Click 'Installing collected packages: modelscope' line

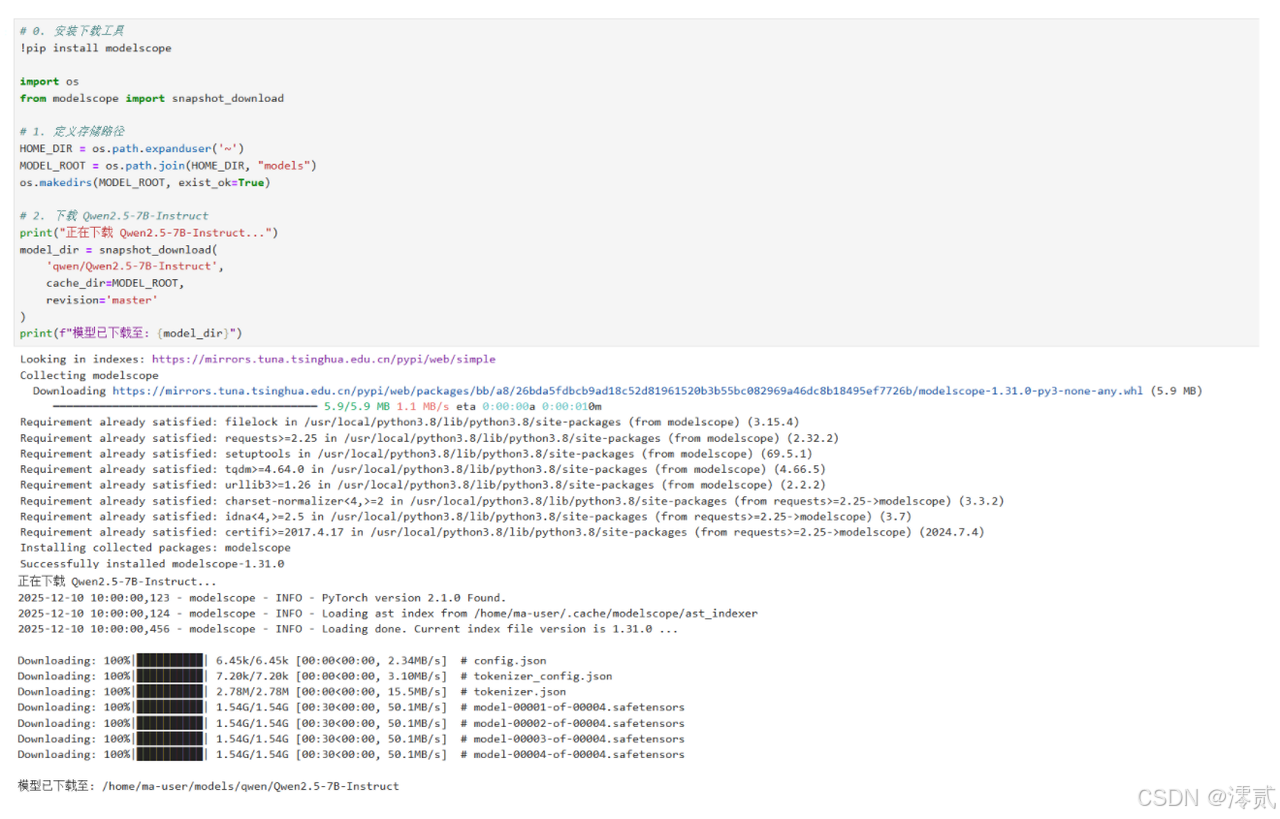coord(155,548)
